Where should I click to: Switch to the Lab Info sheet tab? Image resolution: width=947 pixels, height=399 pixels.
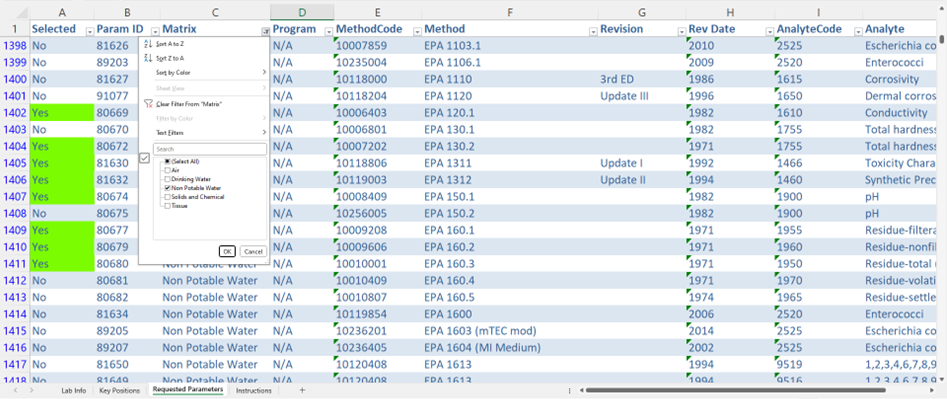pyautogui.click(x=73, y=391)
